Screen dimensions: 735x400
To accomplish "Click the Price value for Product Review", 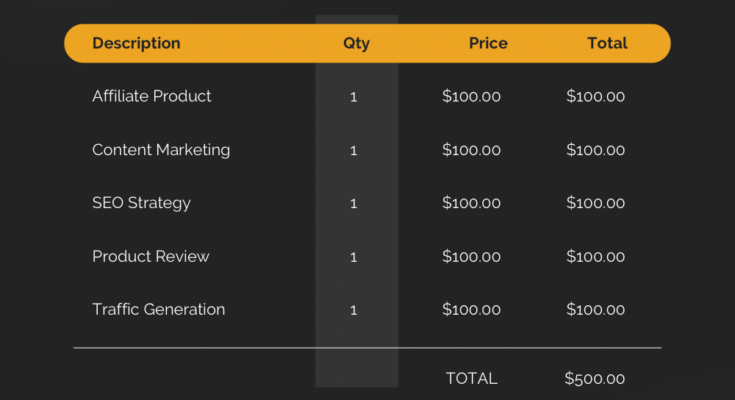I will click(471, 257).
